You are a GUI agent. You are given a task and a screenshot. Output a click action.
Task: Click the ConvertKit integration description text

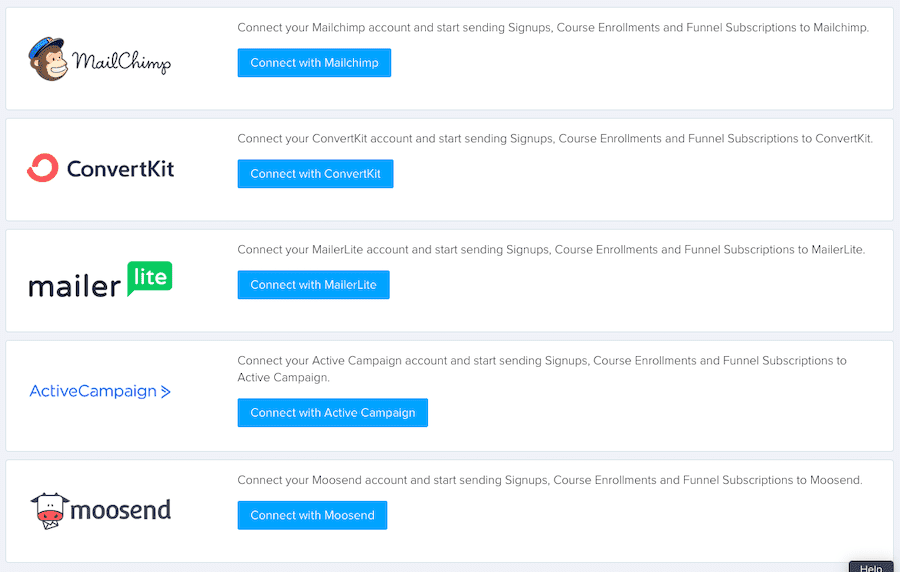[x=555, y=139]
